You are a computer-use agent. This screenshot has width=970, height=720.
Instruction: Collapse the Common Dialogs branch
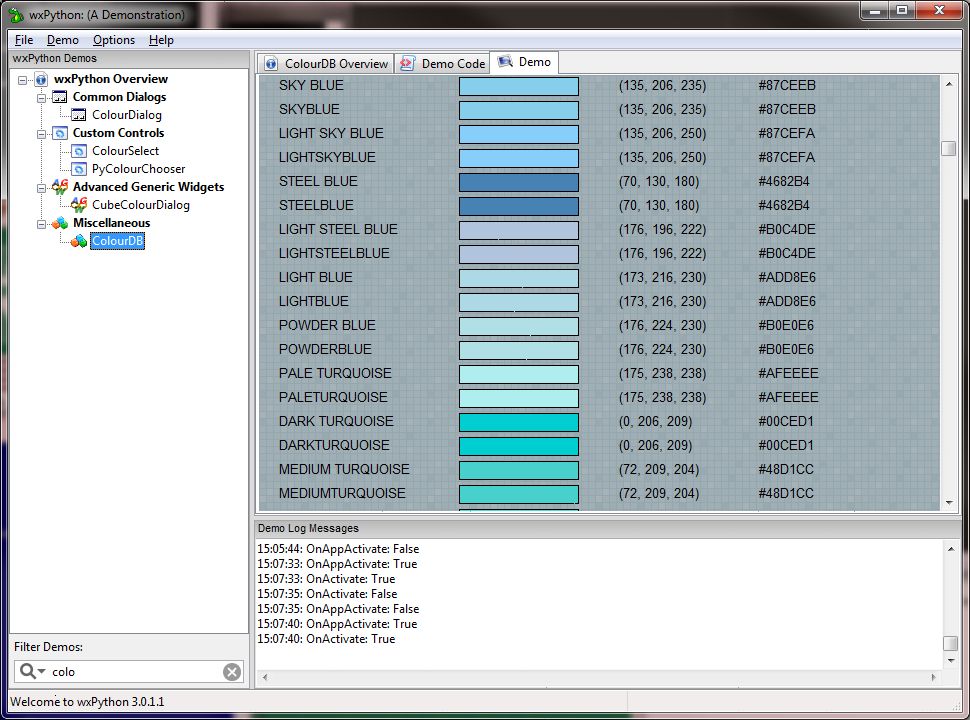[41, 98]
